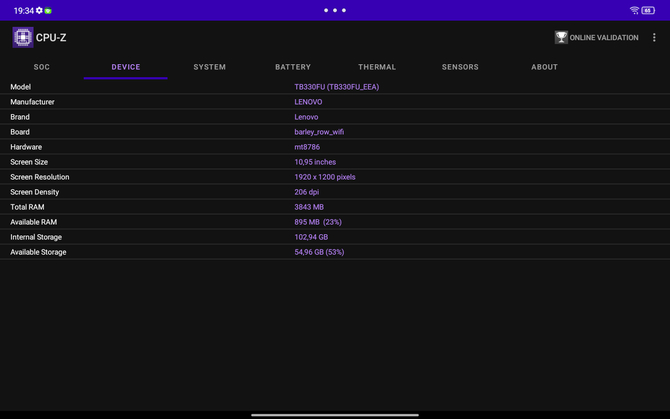Select the Screen Density label
The height and width of the screenshot is (419, 670).
tap(35, 192)
